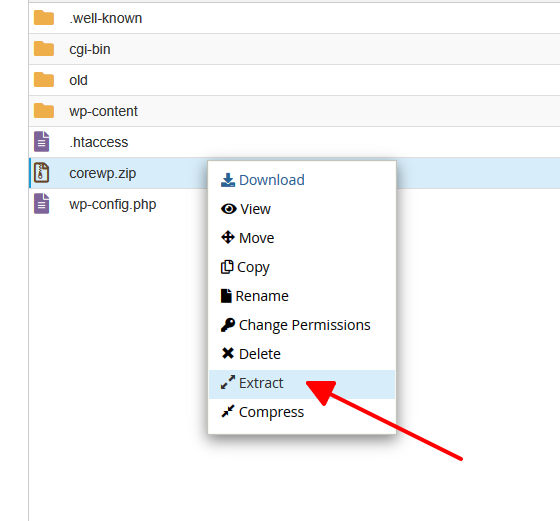Select the cgi-bin folder name

pos(90,50)
